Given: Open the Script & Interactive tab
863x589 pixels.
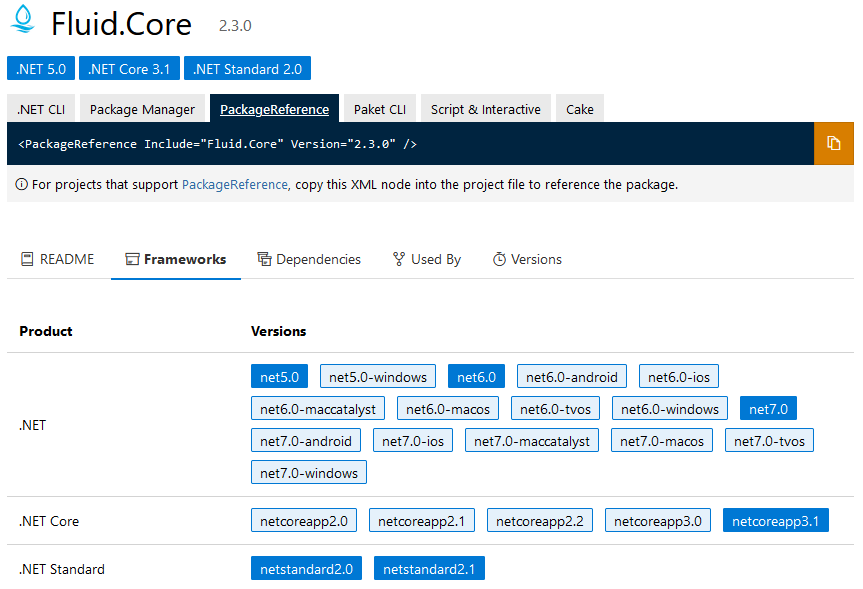Looking at the screenshot, I should pyautogui.click(x=485, y=109).
